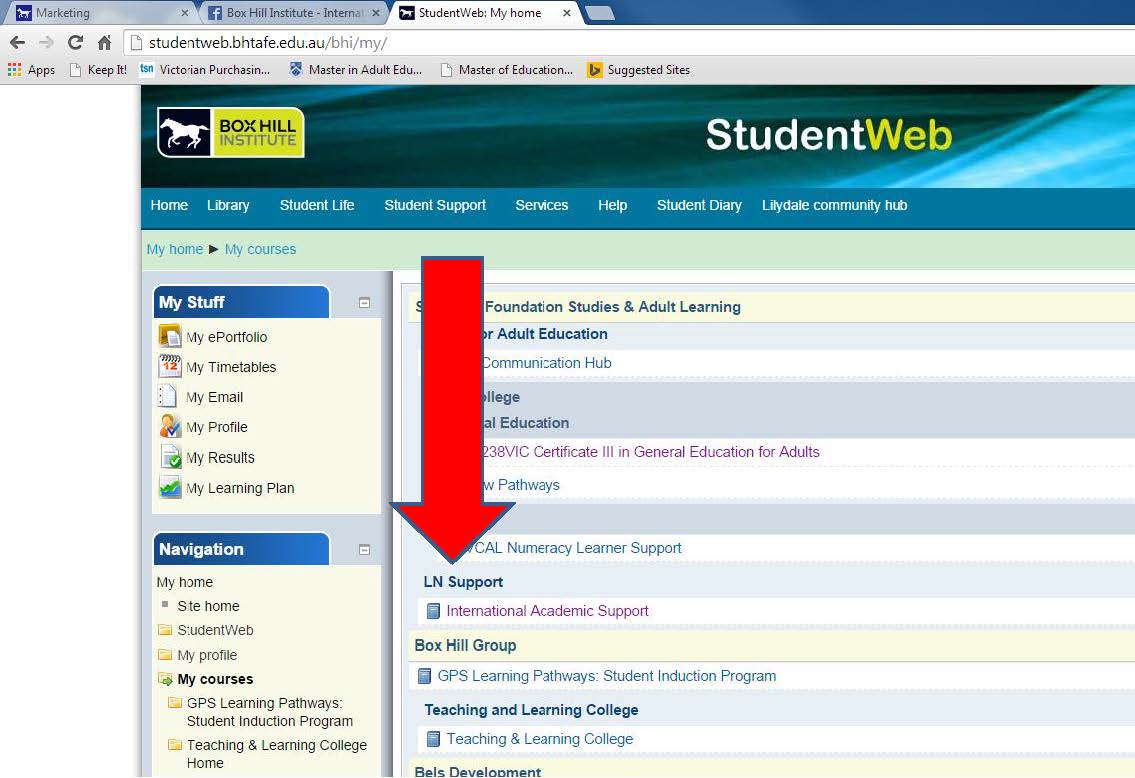The image size is (1135, 778).
Task: Open the Communication Hub course link
Action: pos(547,363)
